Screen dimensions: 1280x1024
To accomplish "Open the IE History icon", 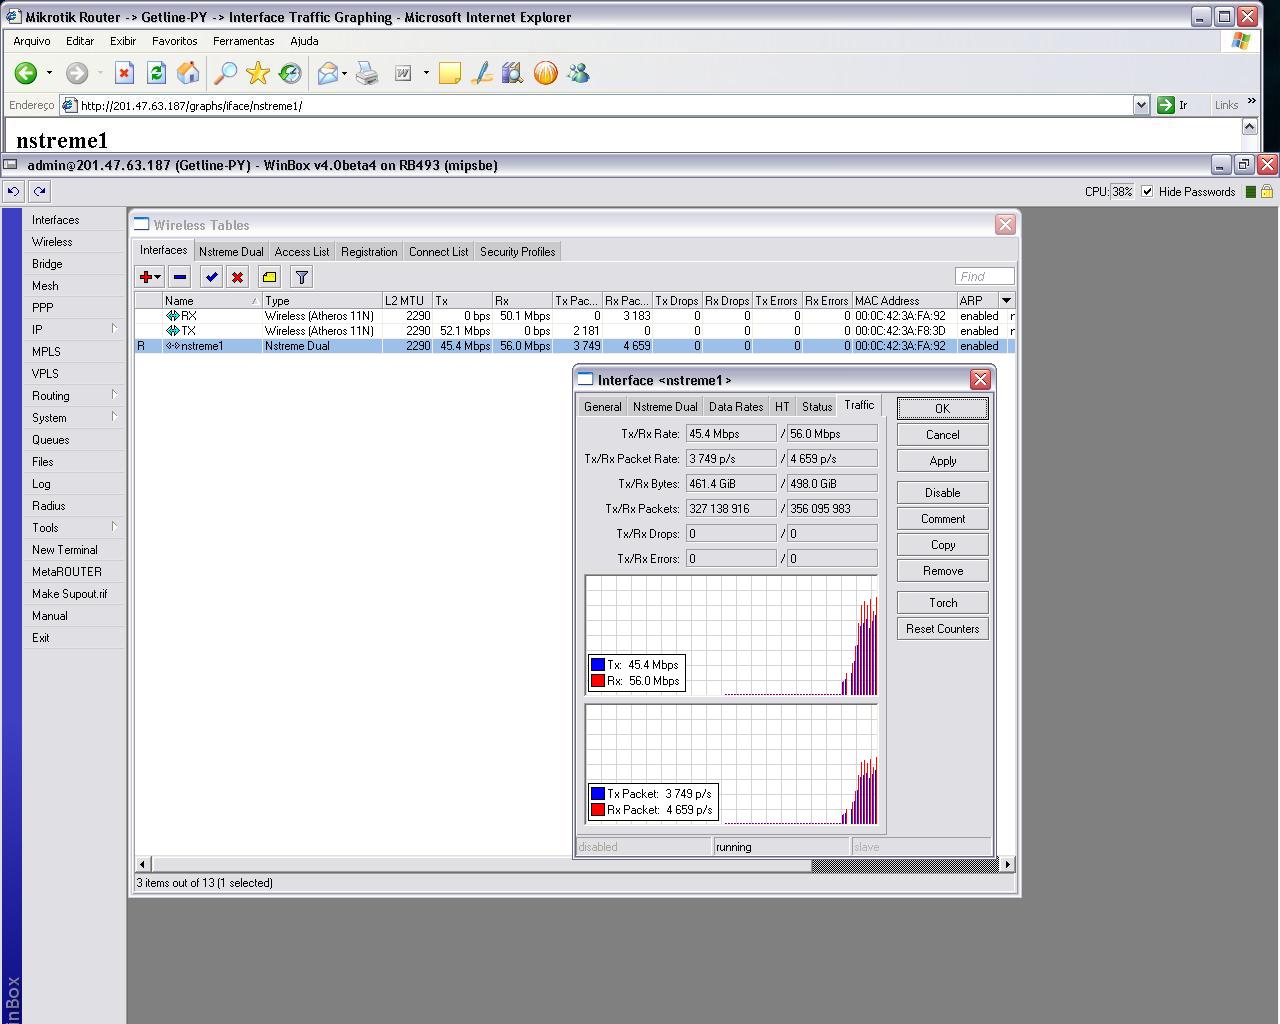I will tap(290, 73).
